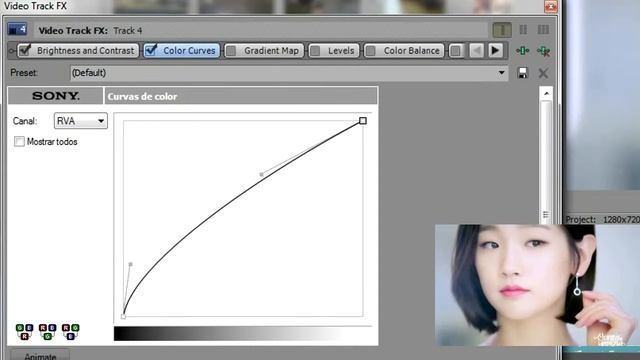This screenshot has width=640, height=360.
Task: Click the vertical scrollbar thumb grip
Action: tap(546, 215)
